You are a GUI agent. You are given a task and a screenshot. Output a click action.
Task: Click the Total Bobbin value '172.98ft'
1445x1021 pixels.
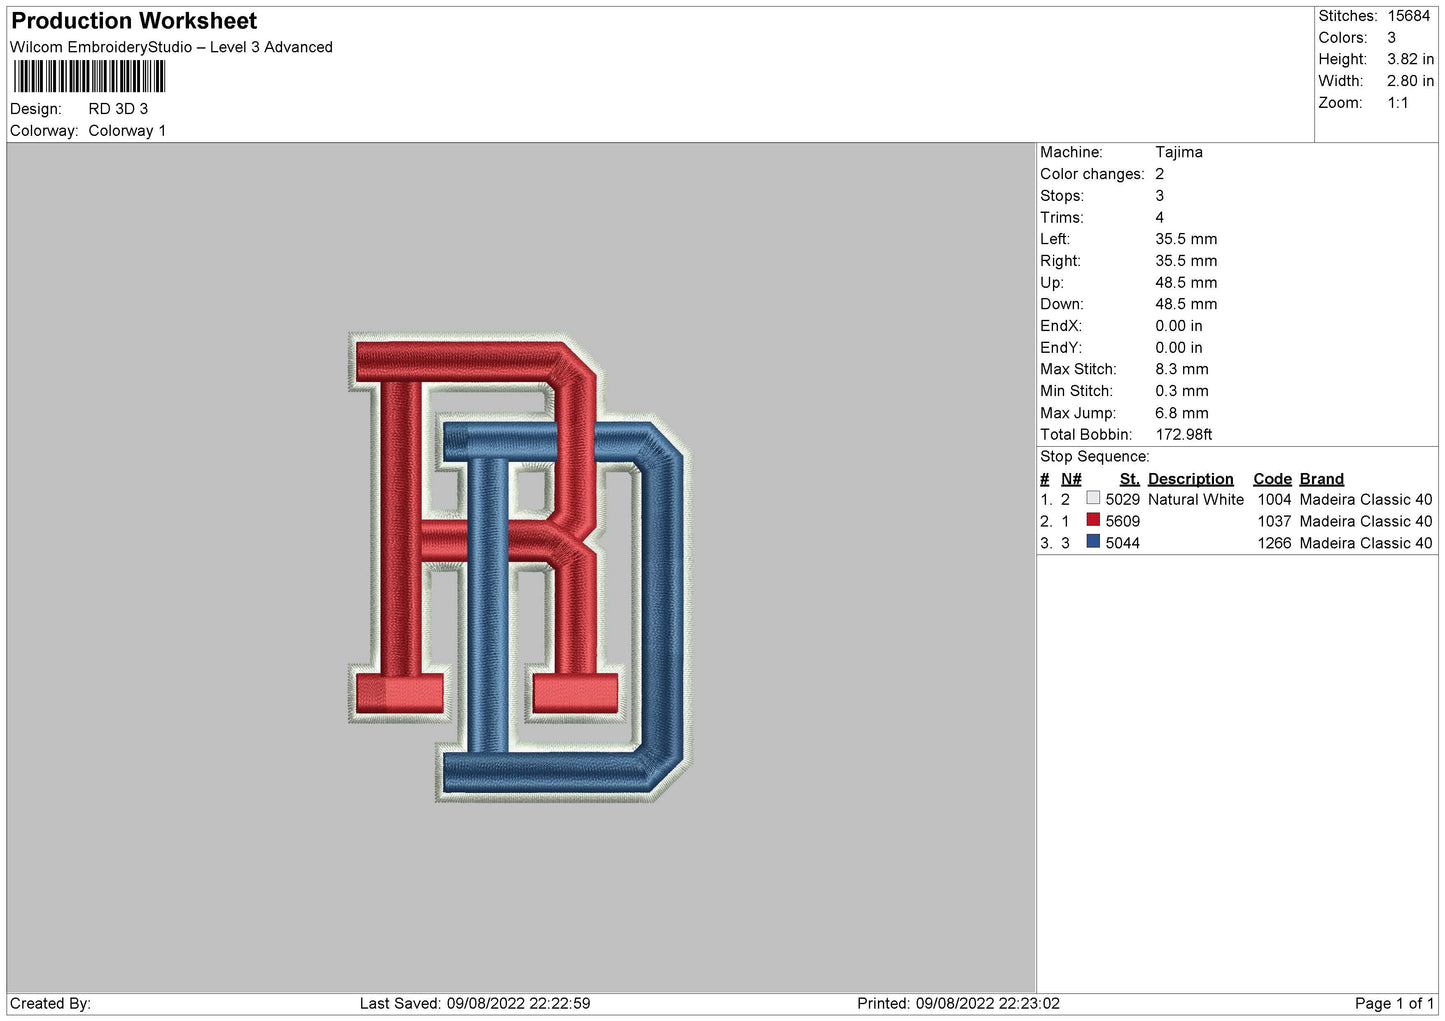tap(1184, 435)
